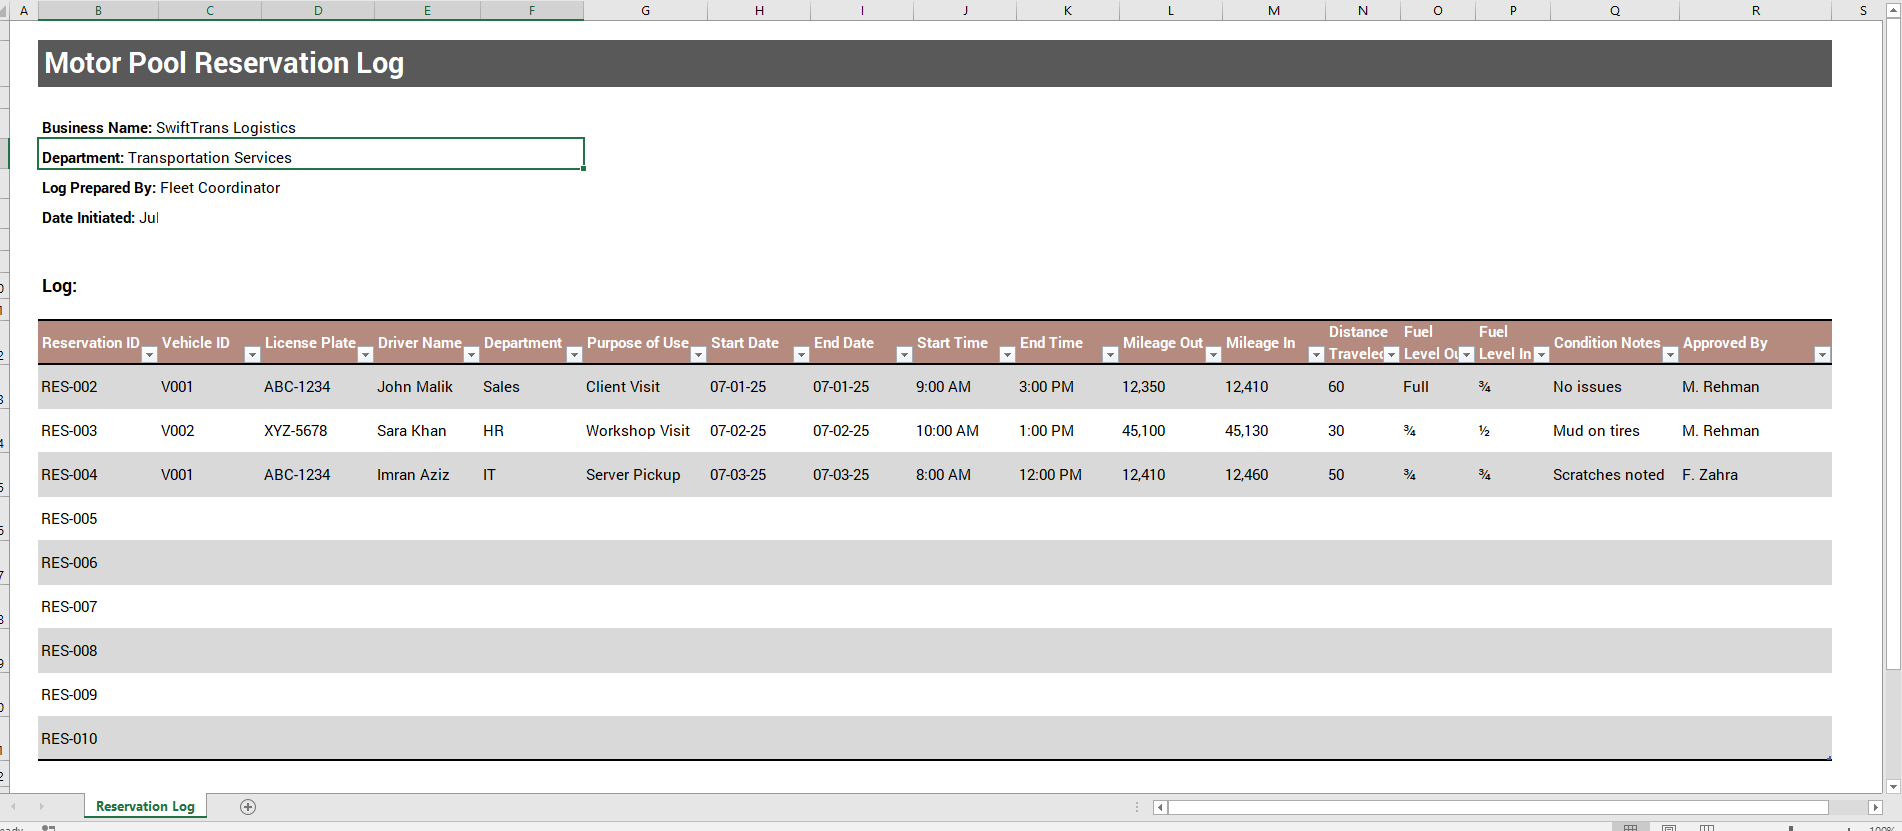Select column G header
Screen dimensions: 1902x831
tap(645, 10)
